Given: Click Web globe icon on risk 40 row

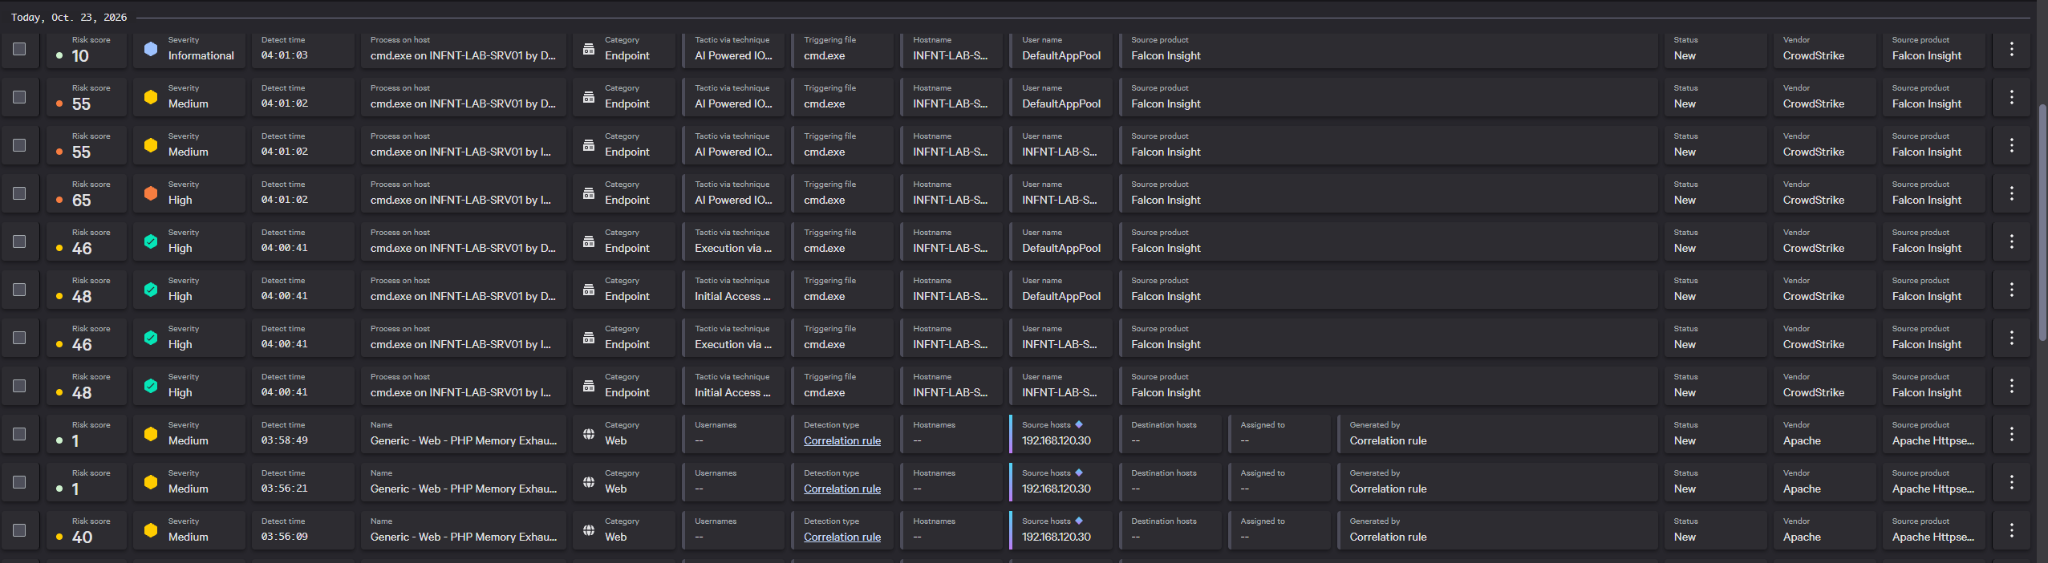Looking at the screenshot, I should tap(588, 530).
